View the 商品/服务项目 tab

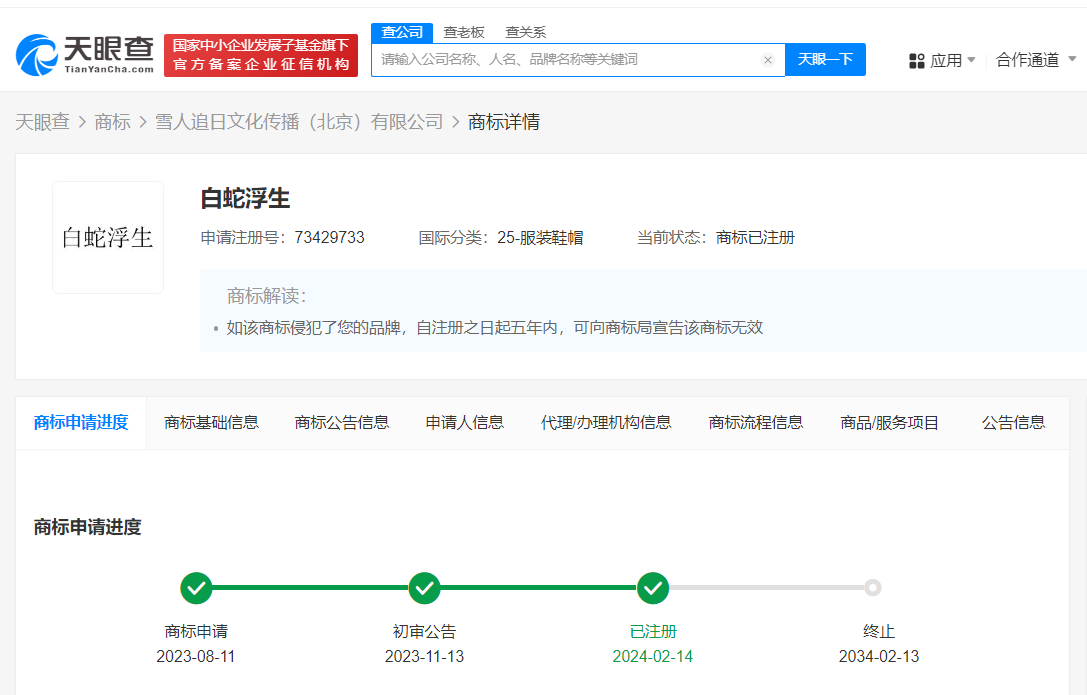[888, 422]
